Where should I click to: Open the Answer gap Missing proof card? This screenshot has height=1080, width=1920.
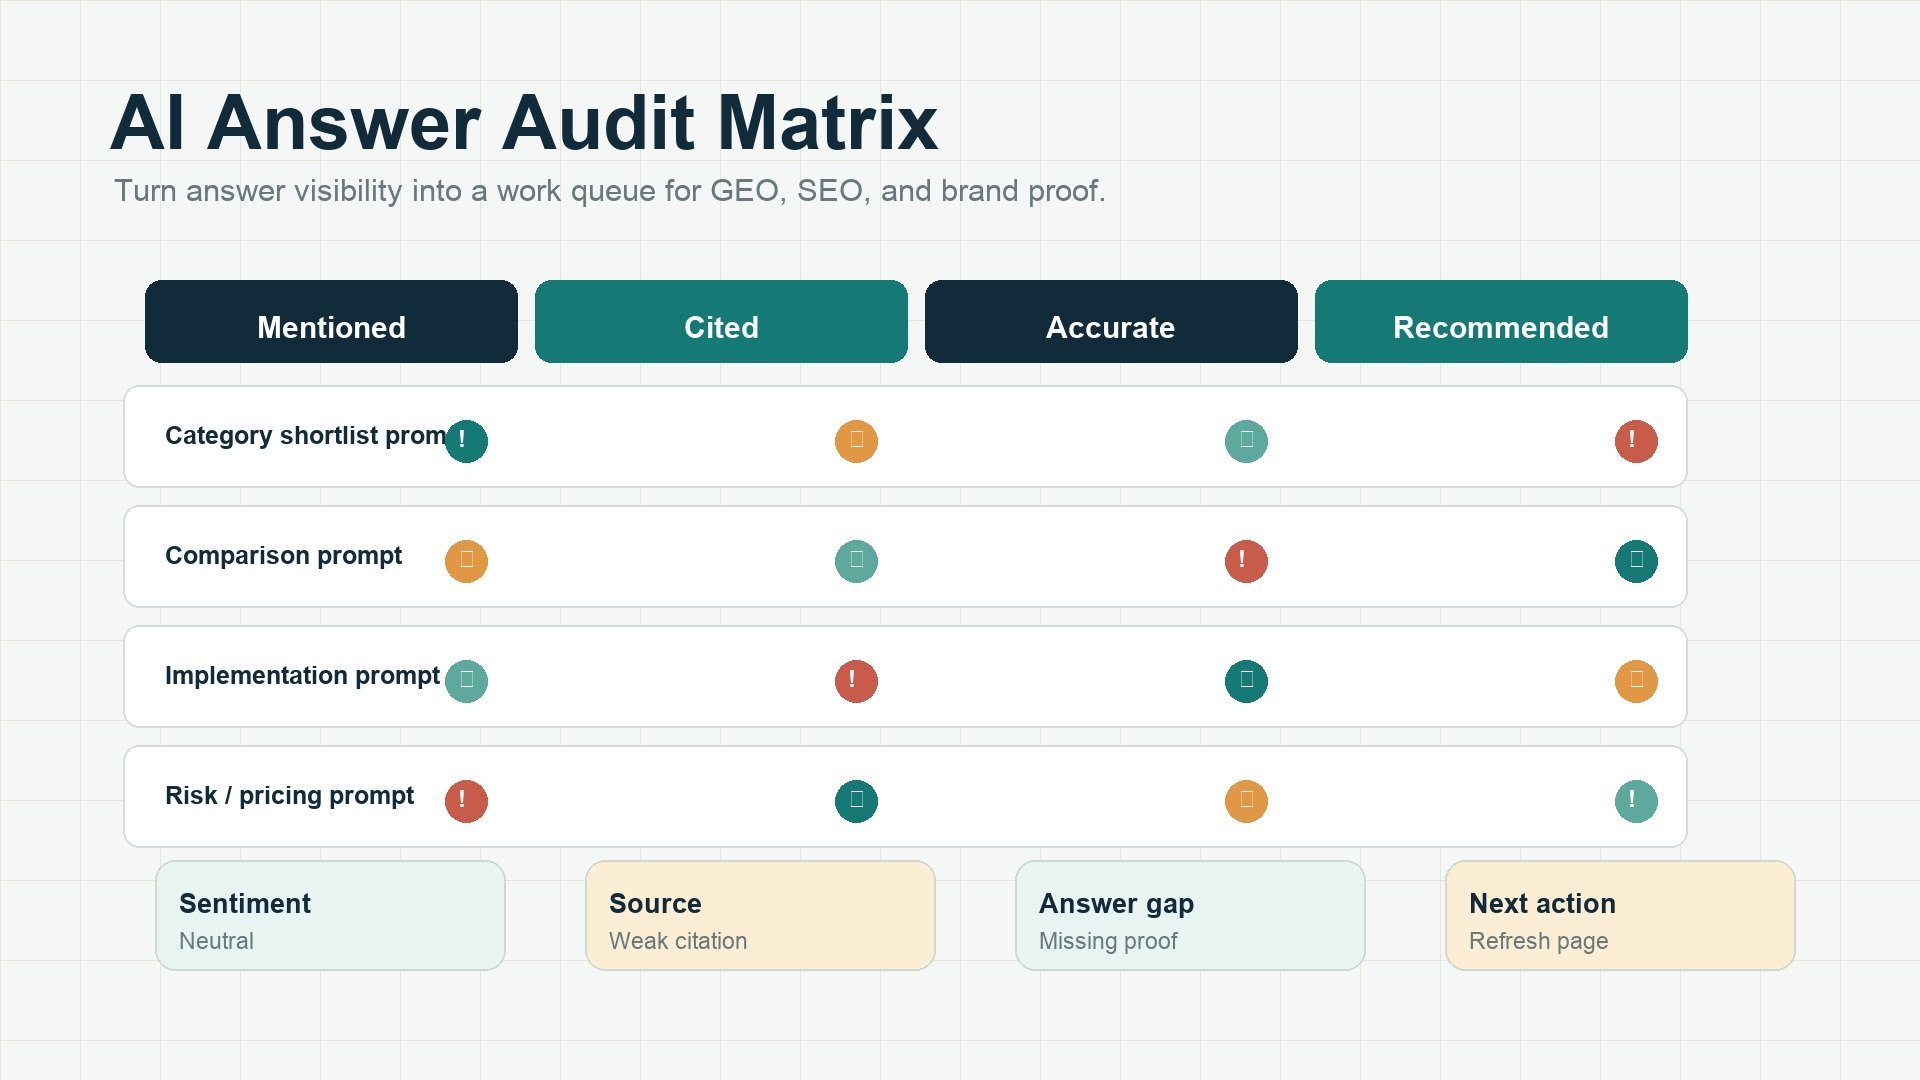click(x=1190, y=915)
